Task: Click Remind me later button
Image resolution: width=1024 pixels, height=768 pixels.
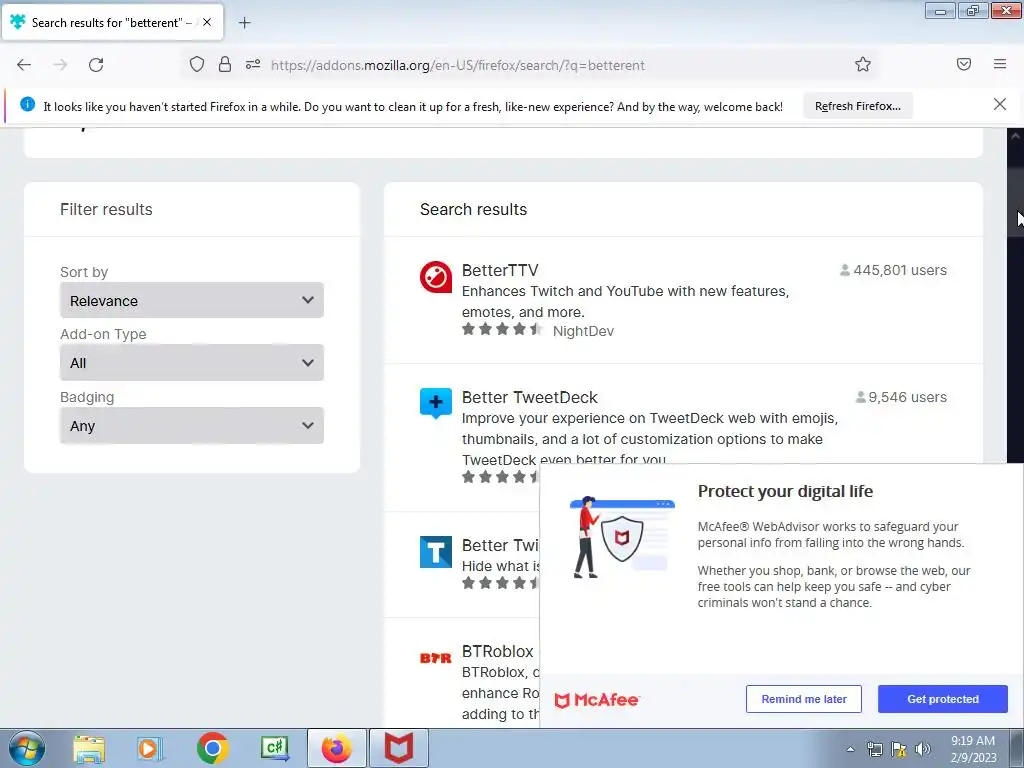Action: [x=804, y=699]
